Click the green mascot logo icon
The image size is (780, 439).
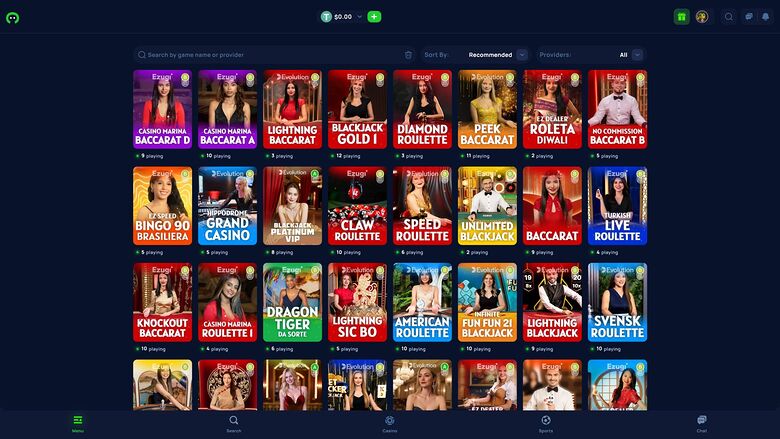coord(12,18)
